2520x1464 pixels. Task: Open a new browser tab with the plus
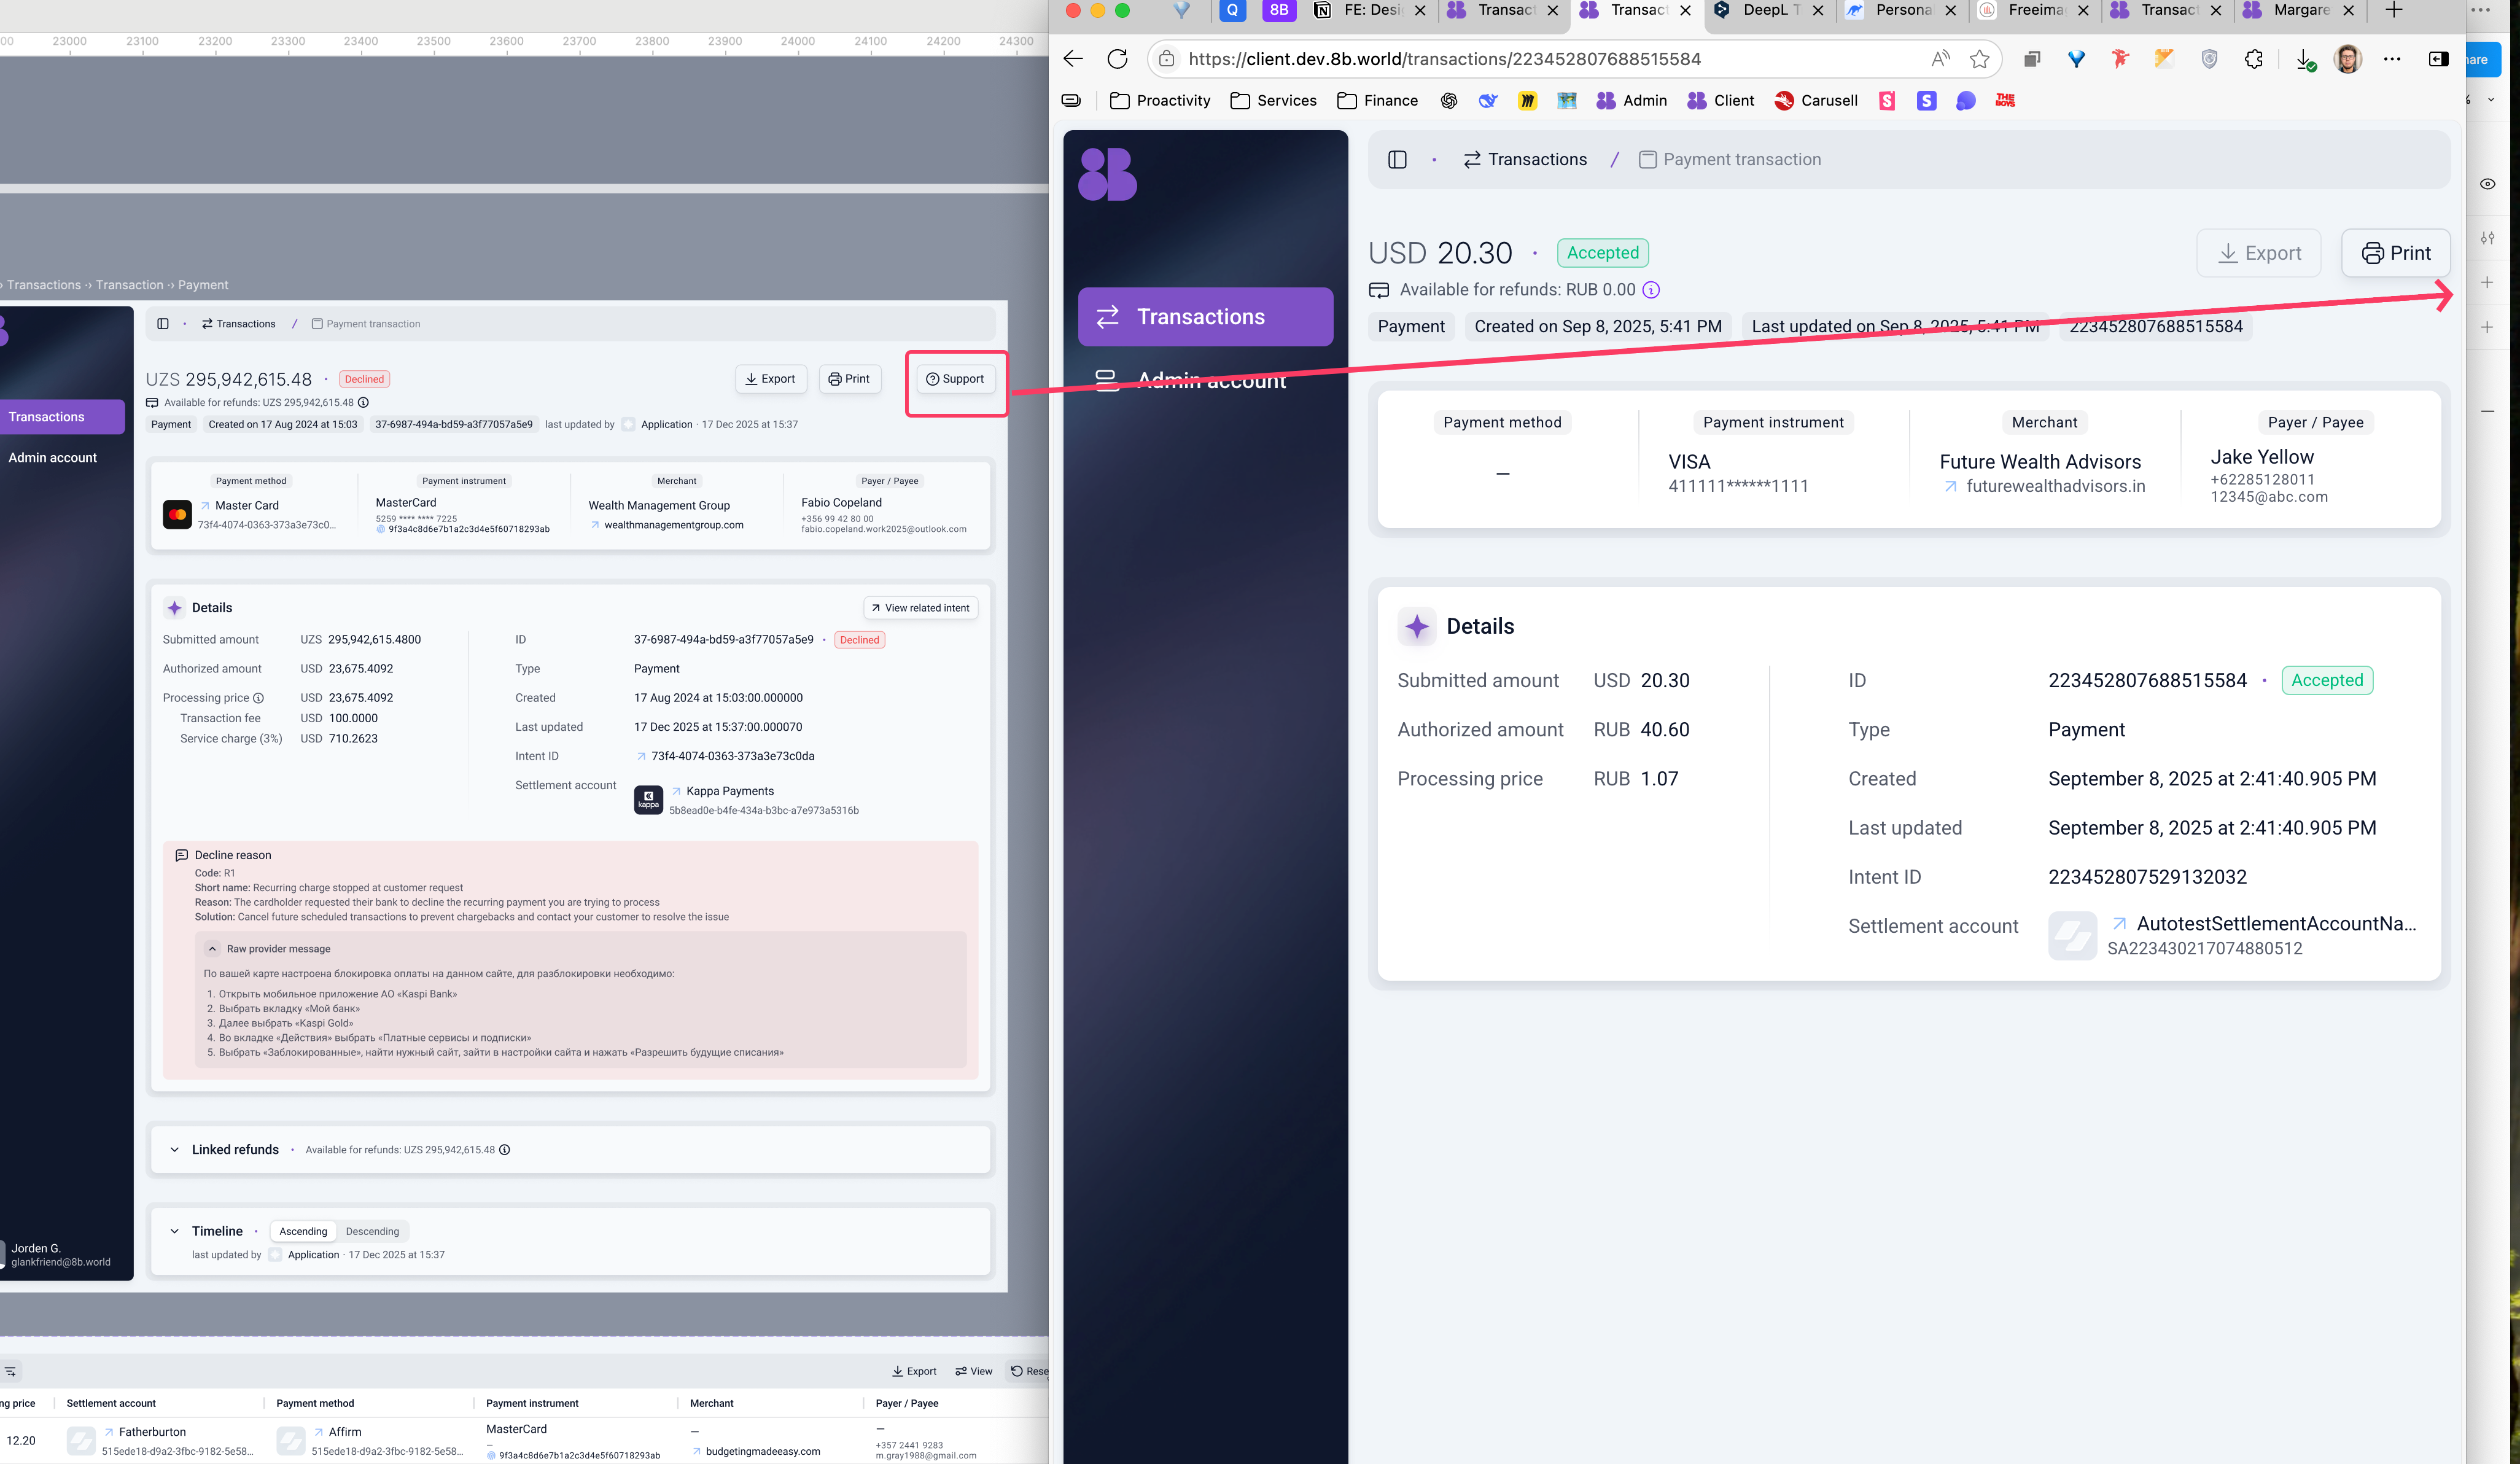[2393, 10]
